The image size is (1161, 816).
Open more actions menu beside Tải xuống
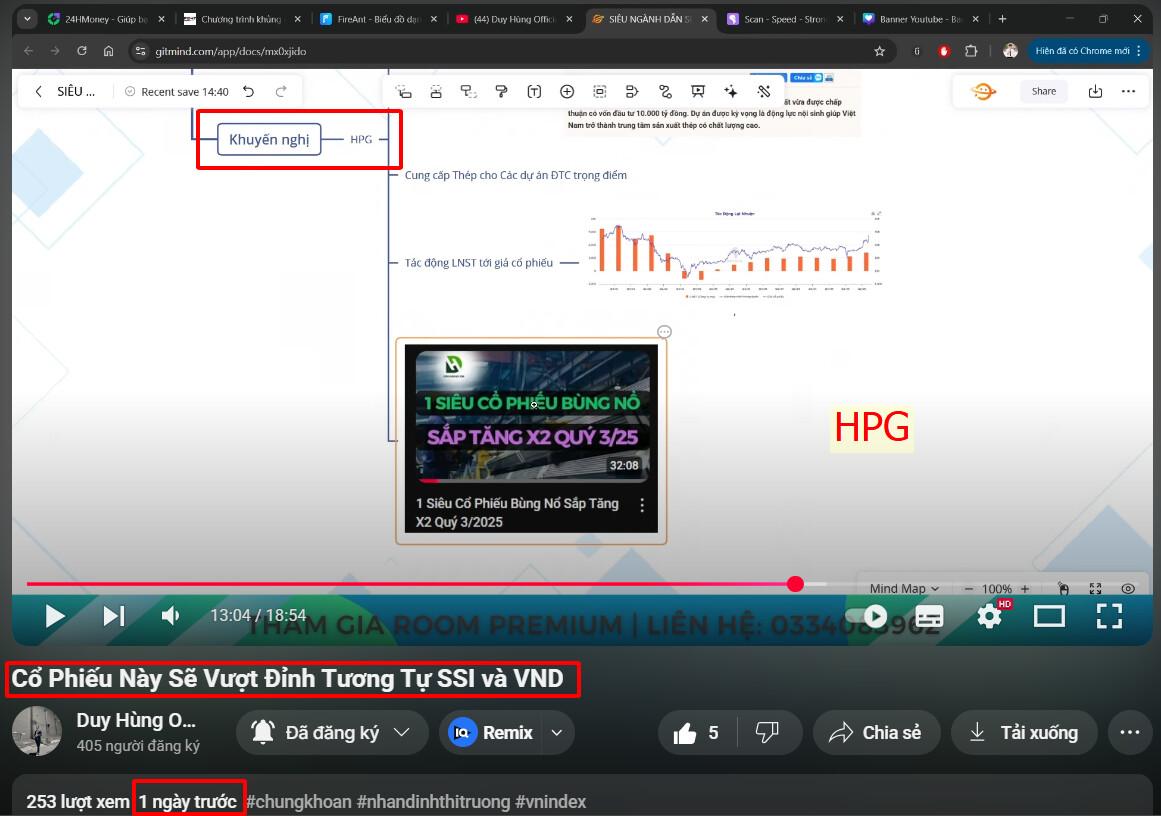(1130, 733)
